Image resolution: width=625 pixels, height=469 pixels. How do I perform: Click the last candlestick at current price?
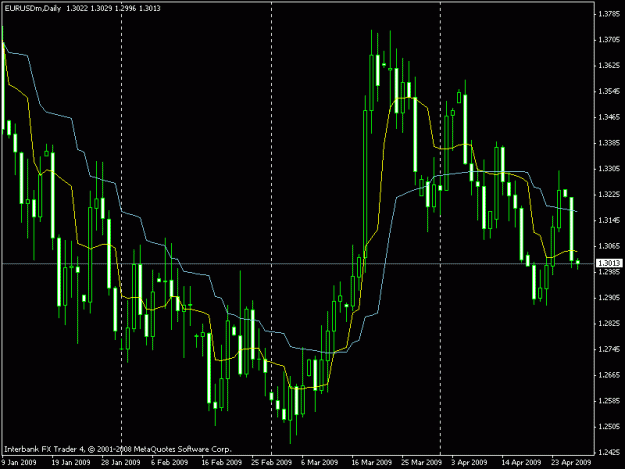578,262
